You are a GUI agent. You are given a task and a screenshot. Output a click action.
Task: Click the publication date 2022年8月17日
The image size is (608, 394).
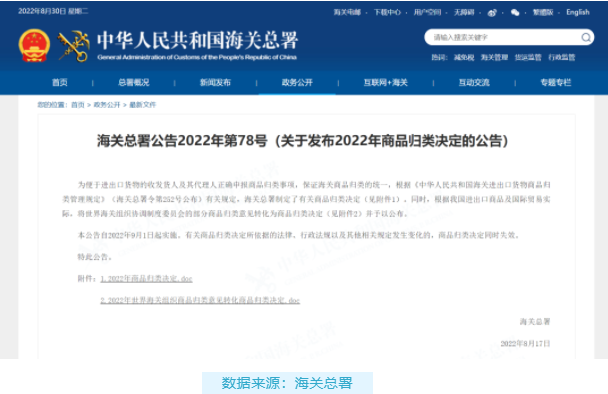[525, 344]
